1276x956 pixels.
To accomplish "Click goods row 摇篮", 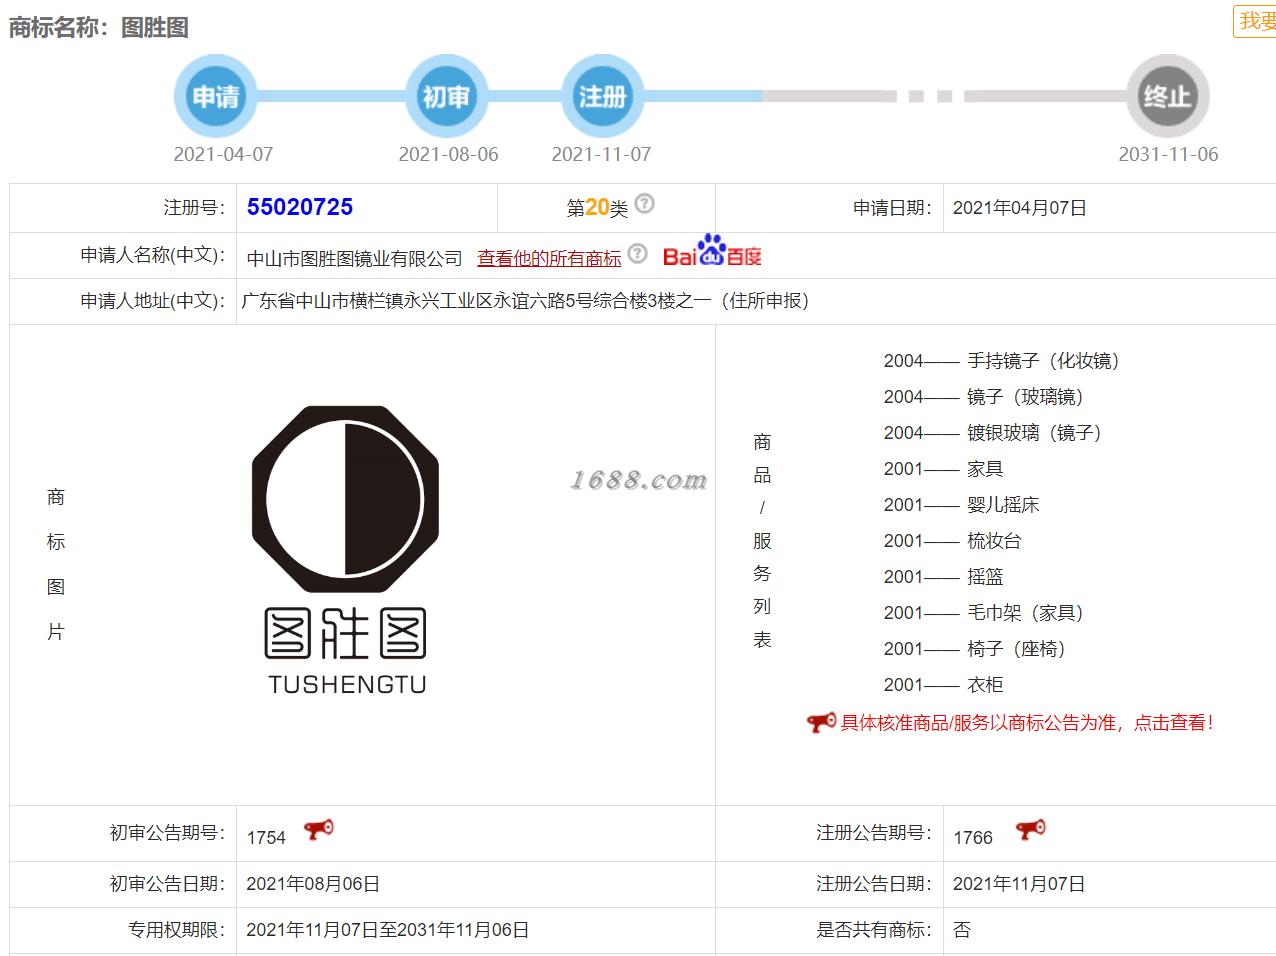I will [x=943, y=577].
